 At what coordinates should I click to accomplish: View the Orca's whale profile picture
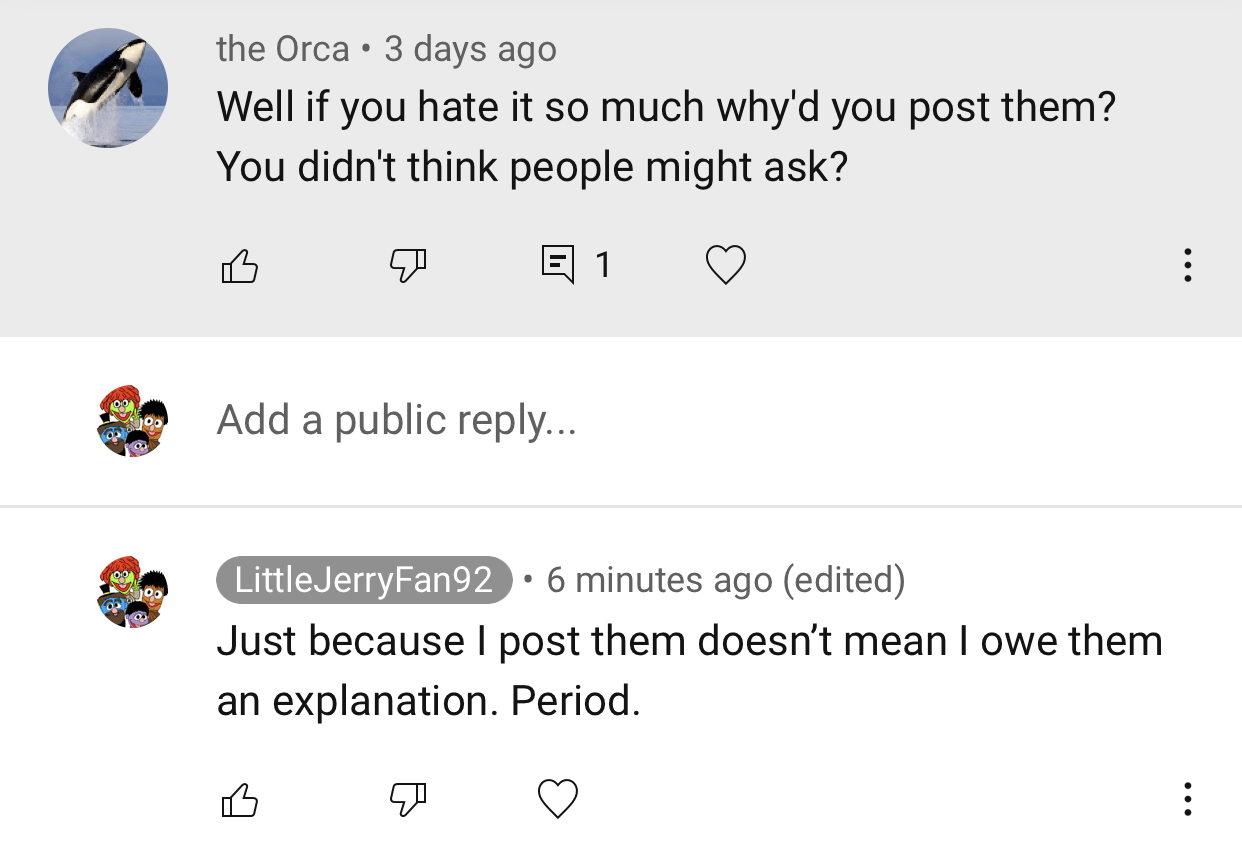coord(108,88)
